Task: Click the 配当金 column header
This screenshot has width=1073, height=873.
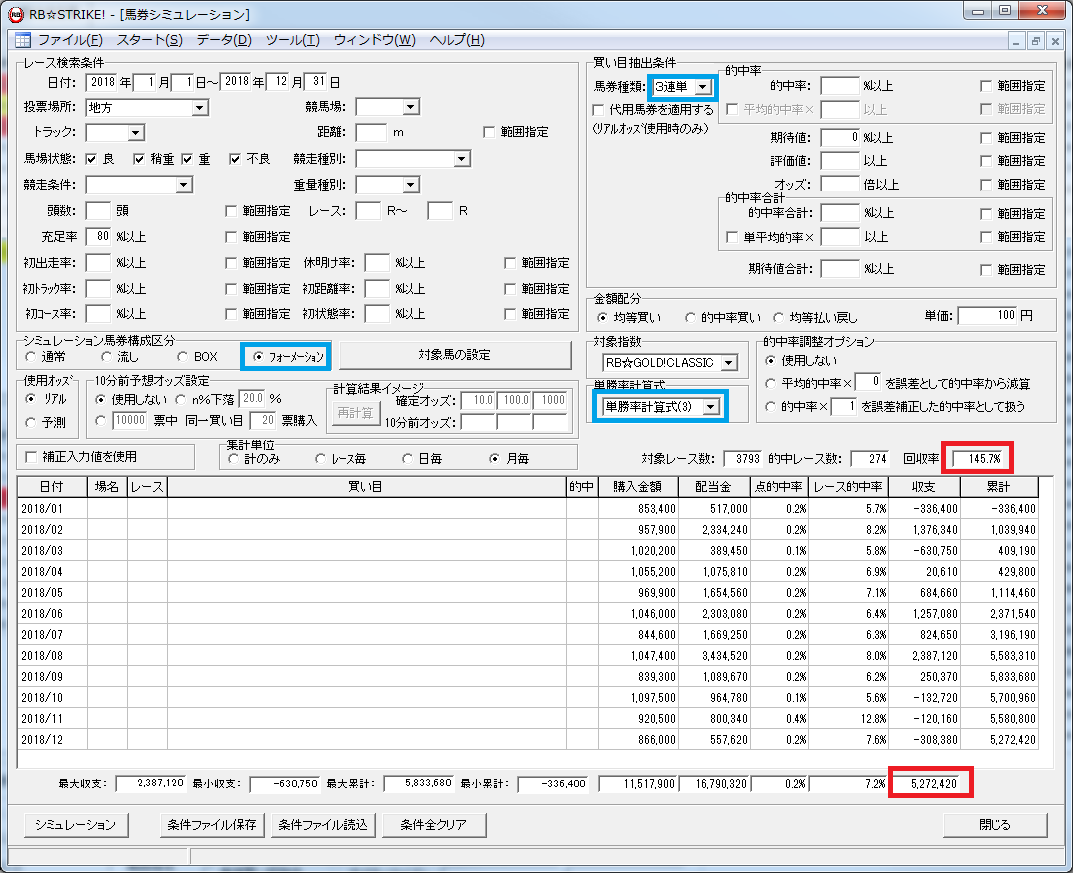Action: tap(714, 487)
